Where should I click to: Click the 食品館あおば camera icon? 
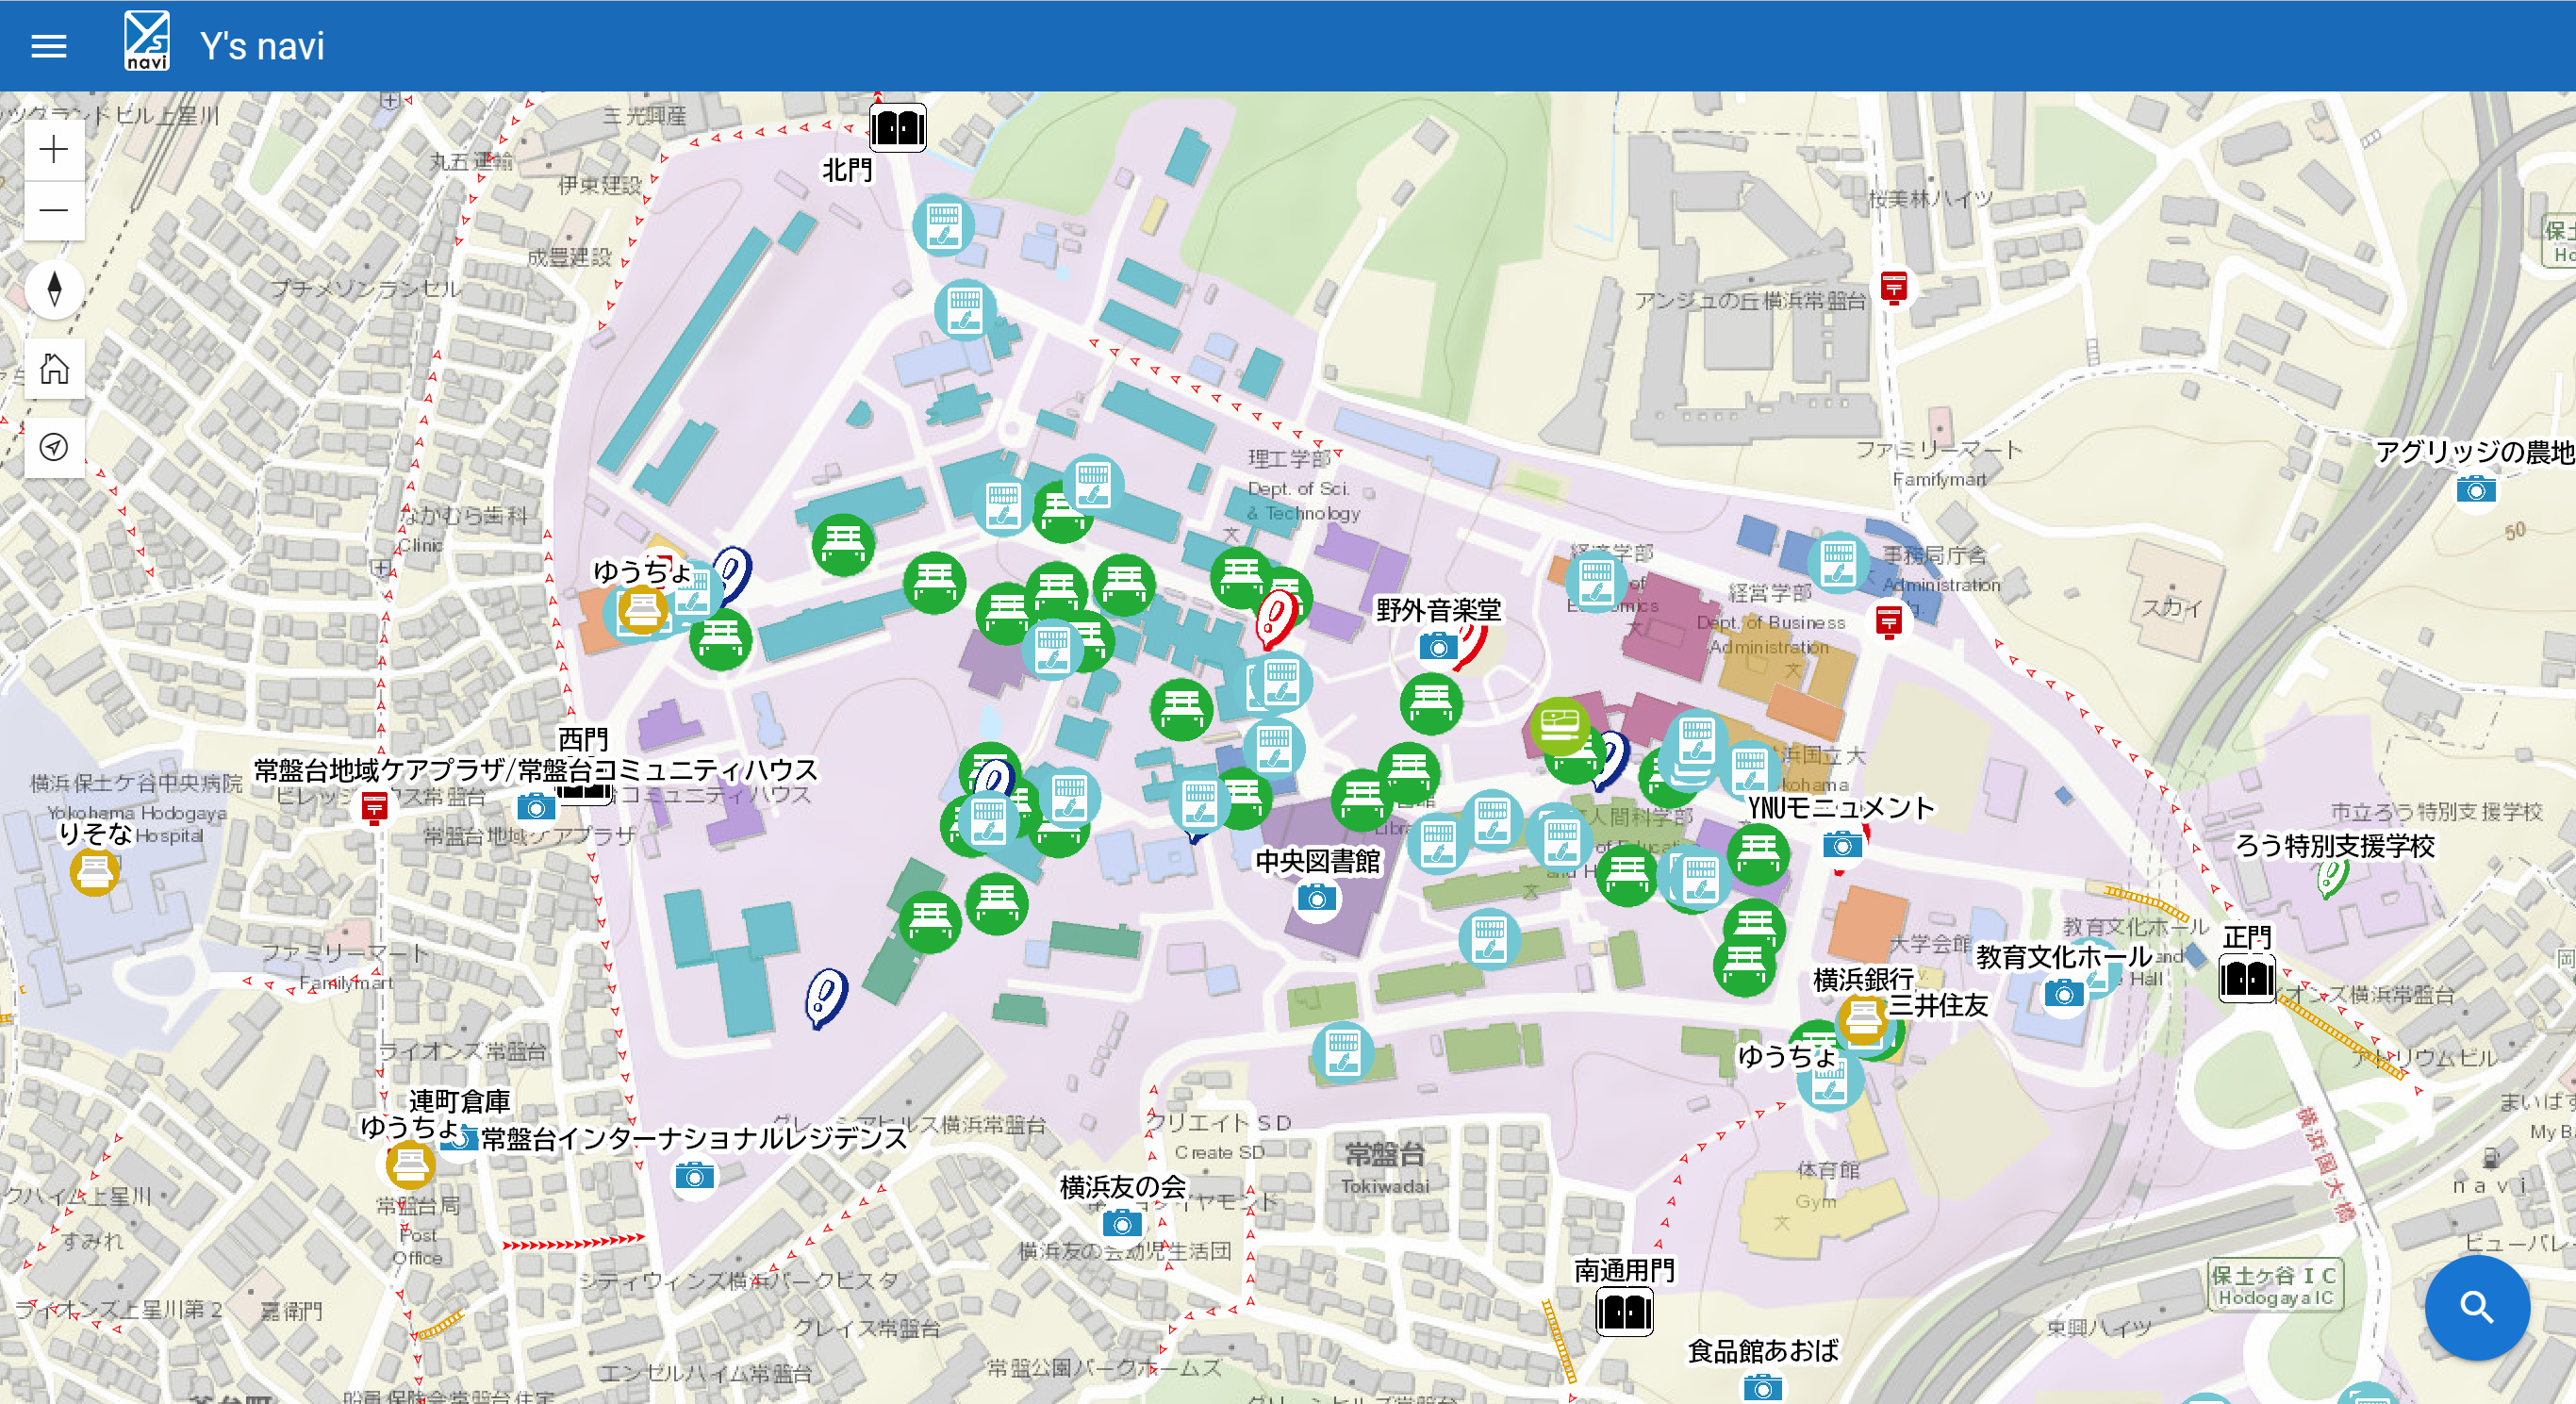tap(1762, 1387)
